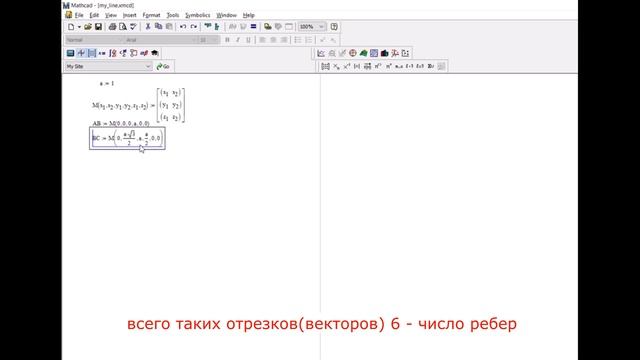Save the worksheet with the floppy disk icon
The width and height of the screenshot is (640, 360).
98,27
